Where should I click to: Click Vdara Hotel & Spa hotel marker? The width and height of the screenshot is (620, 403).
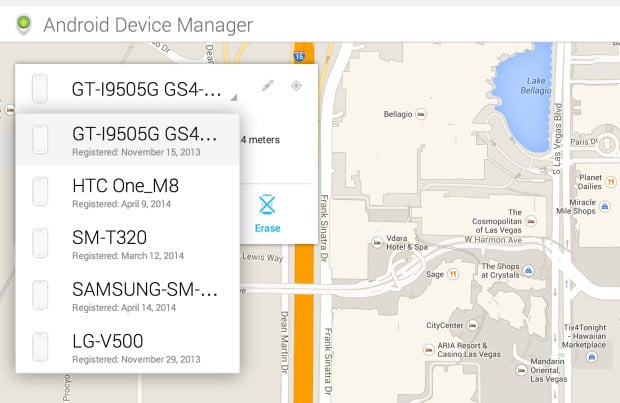click(x=377, y=242)
